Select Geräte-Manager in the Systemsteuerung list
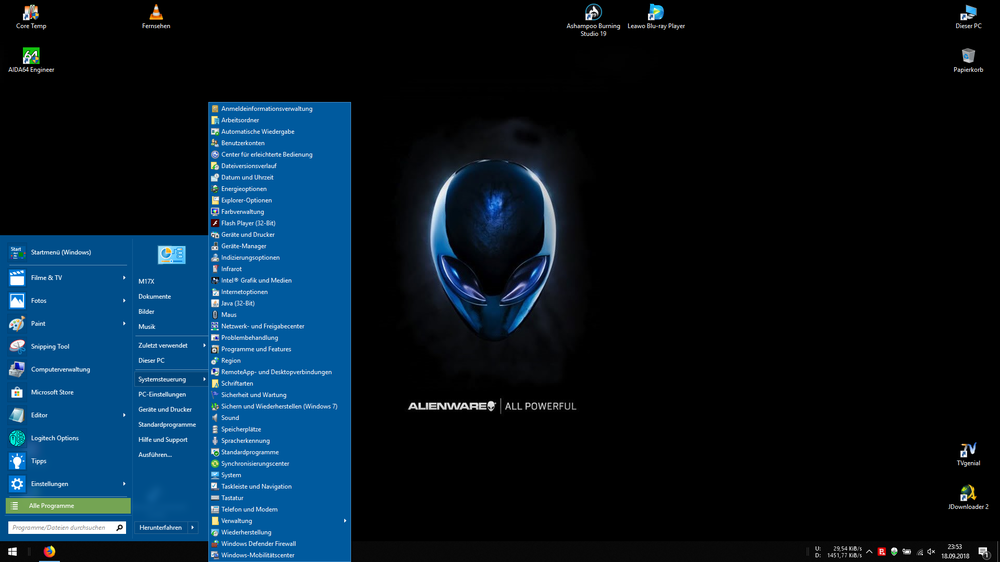The image size is (1000, 562). (x=243, y=246)
